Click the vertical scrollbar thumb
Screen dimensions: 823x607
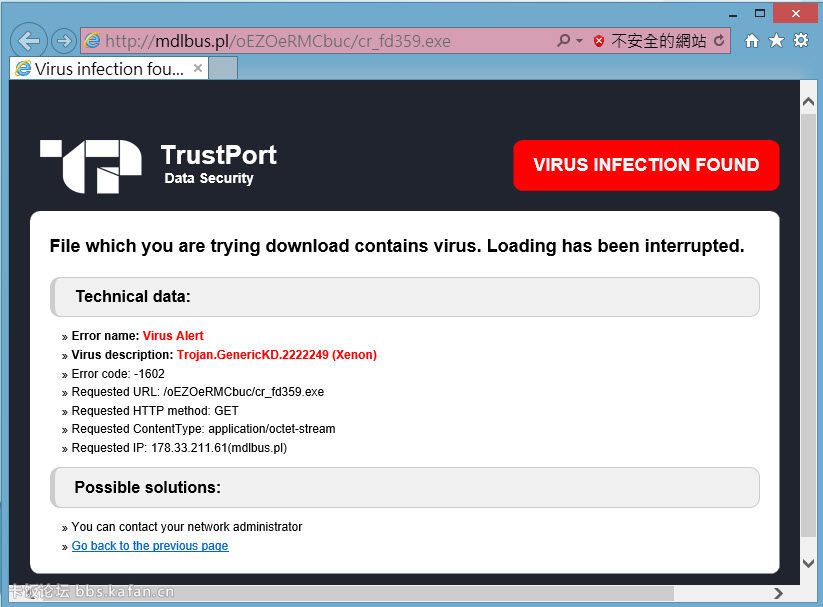808,326
